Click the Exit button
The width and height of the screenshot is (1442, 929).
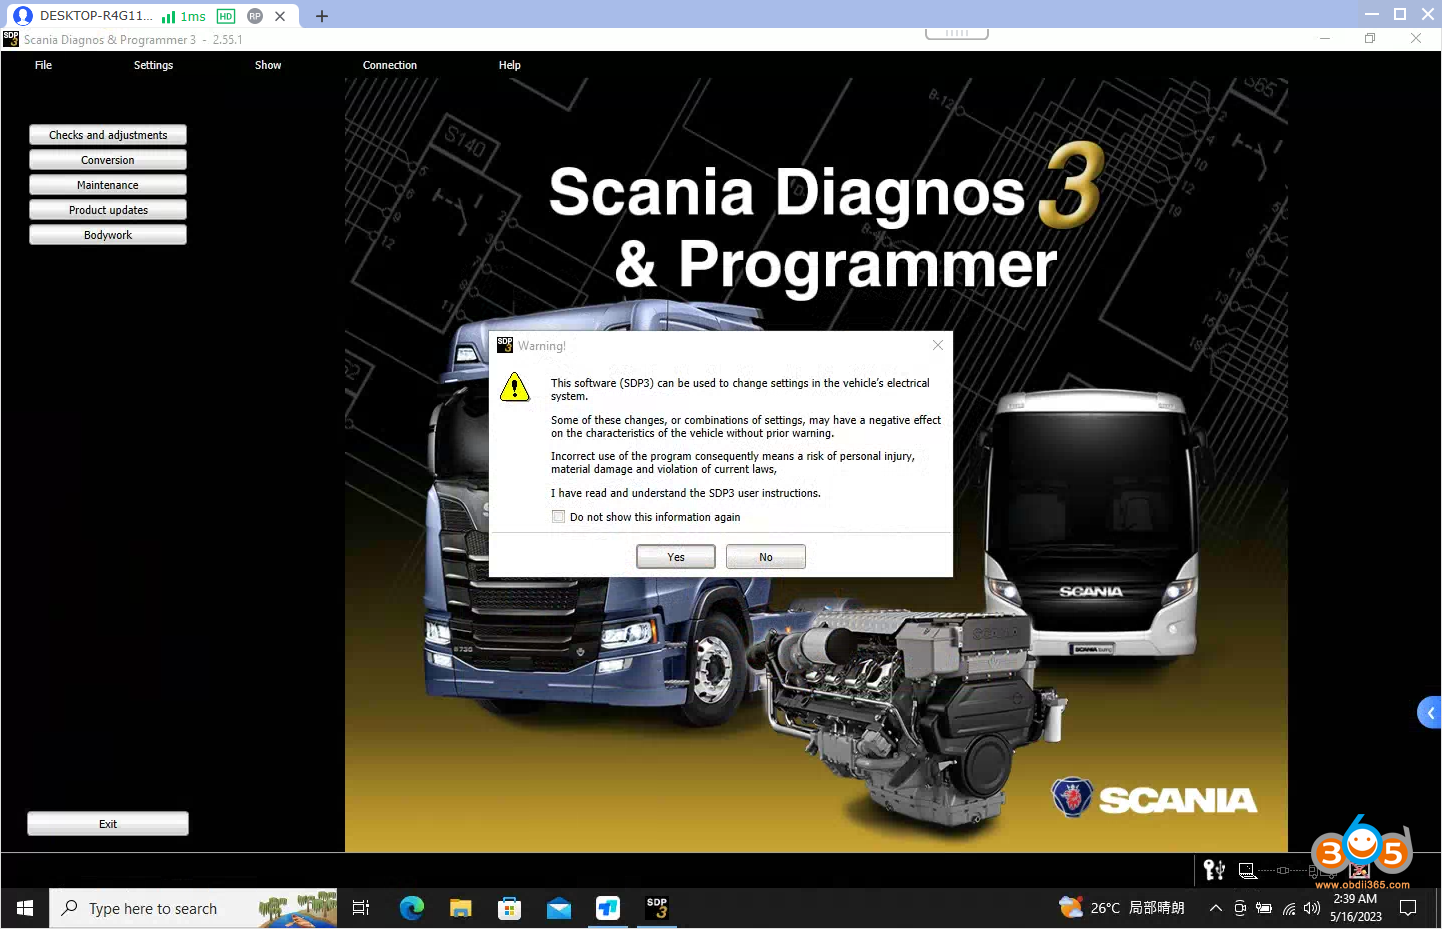coord(108,824)
